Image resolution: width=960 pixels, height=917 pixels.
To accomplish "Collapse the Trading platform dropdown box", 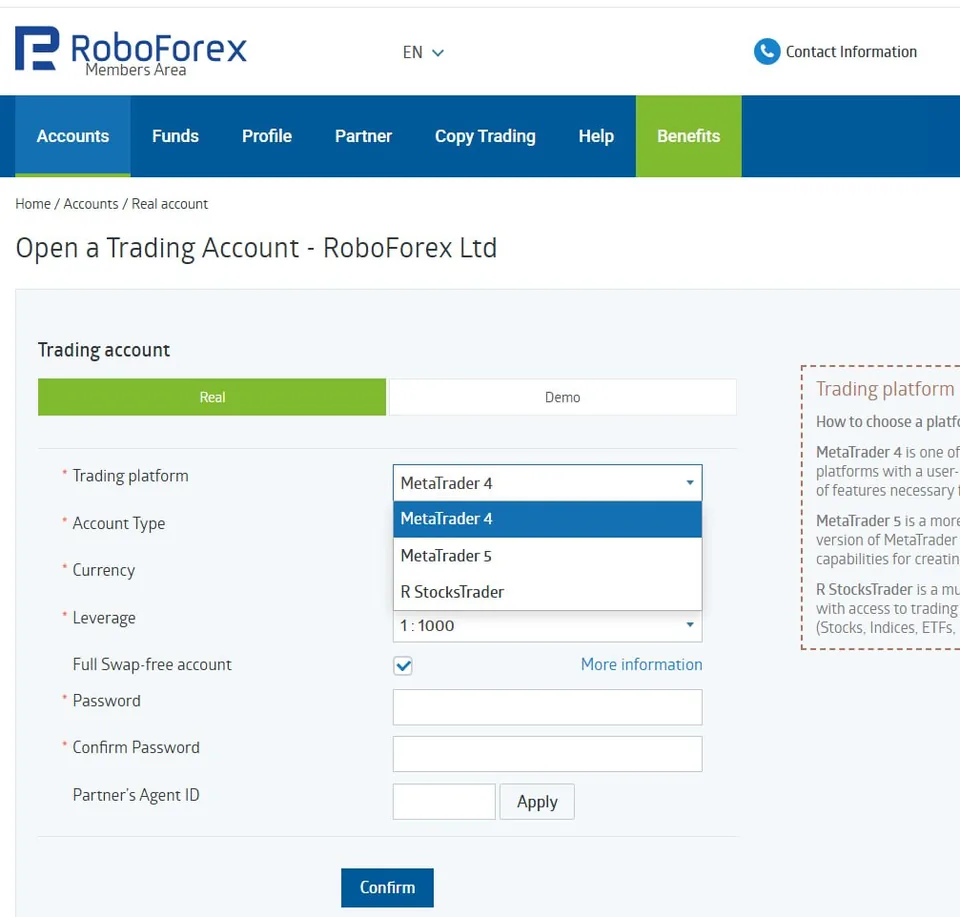I will (x=547, y=483).
